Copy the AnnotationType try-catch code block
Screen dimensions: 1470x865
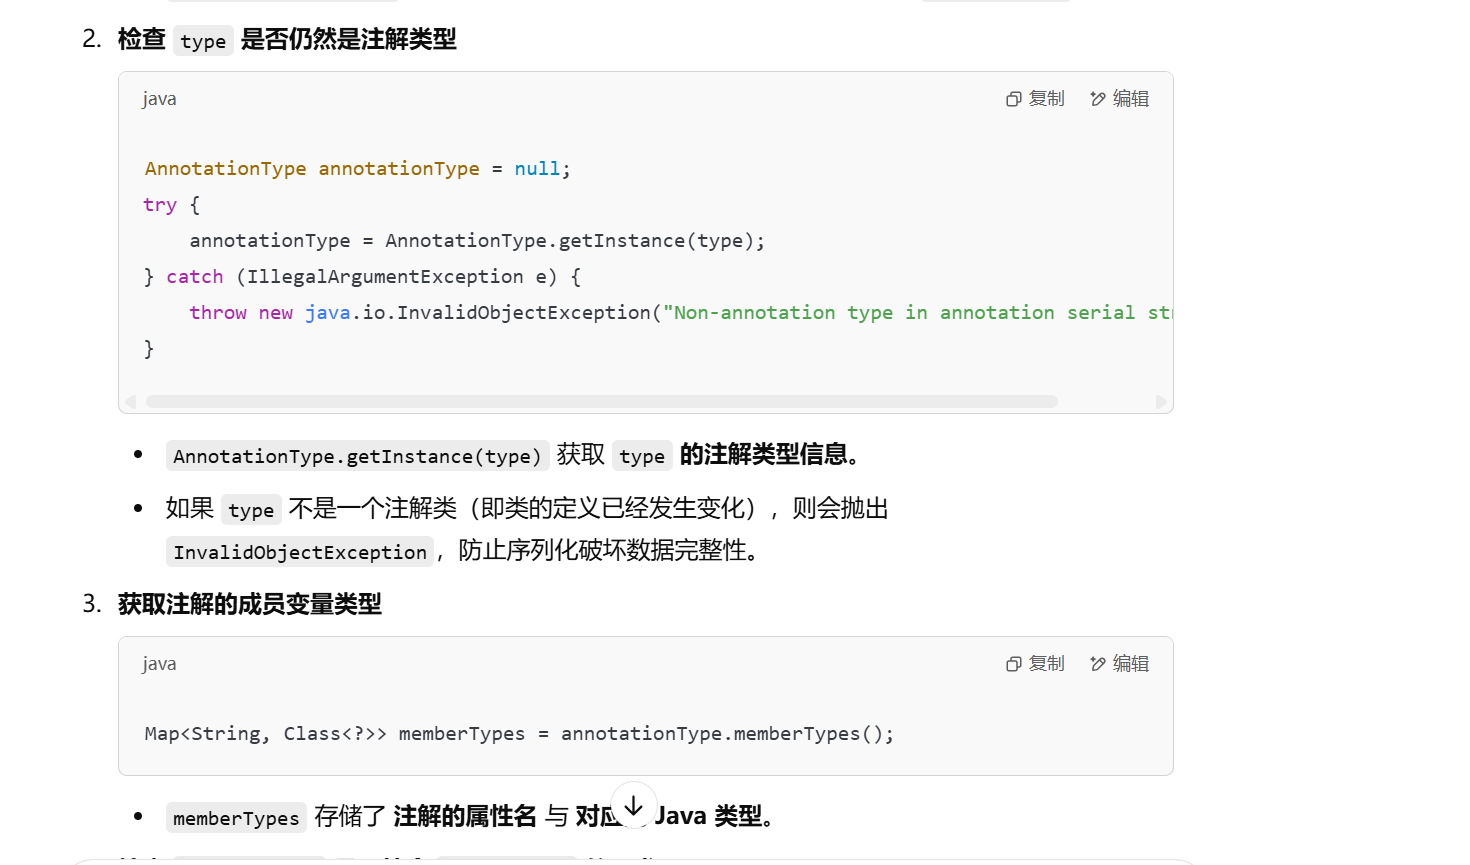[1035, 98]
